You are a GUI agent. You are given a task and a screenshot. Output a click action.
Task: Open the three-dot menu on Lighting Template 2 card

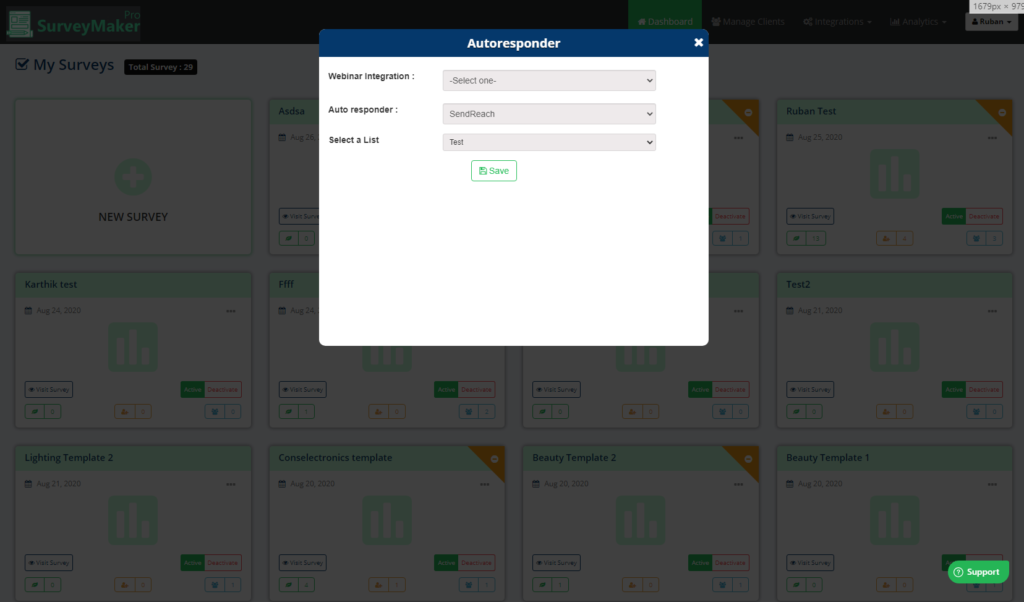231,484
